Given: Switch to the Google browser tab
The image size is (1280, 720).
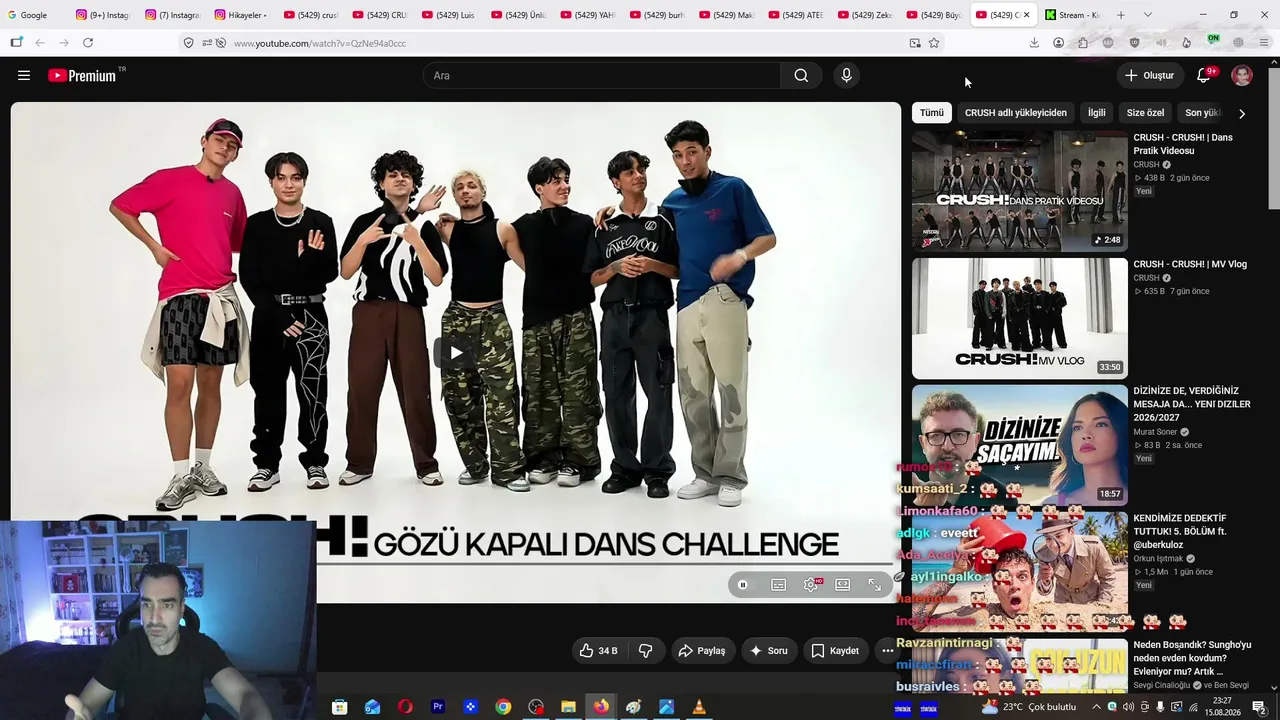Looking at the screenshot, I should click(34, 15).
